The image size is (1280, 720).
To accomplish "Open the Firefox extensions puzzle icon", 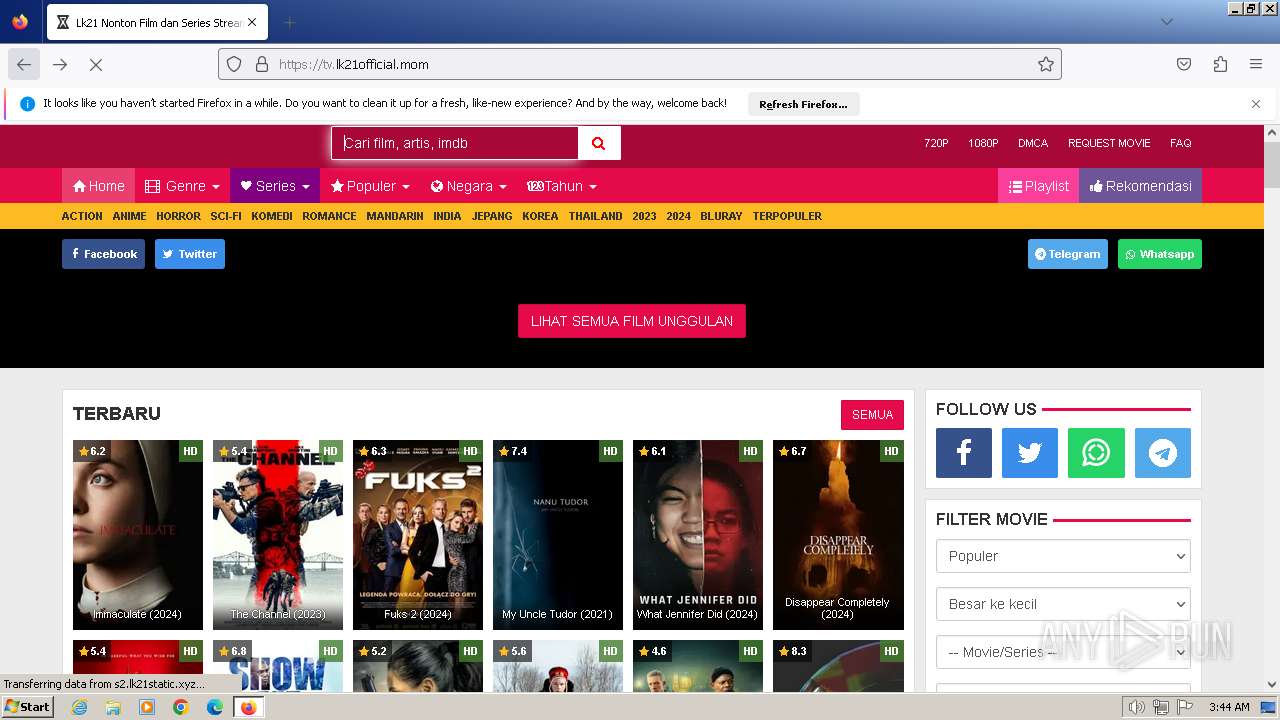I will [x=1220, y=64].
